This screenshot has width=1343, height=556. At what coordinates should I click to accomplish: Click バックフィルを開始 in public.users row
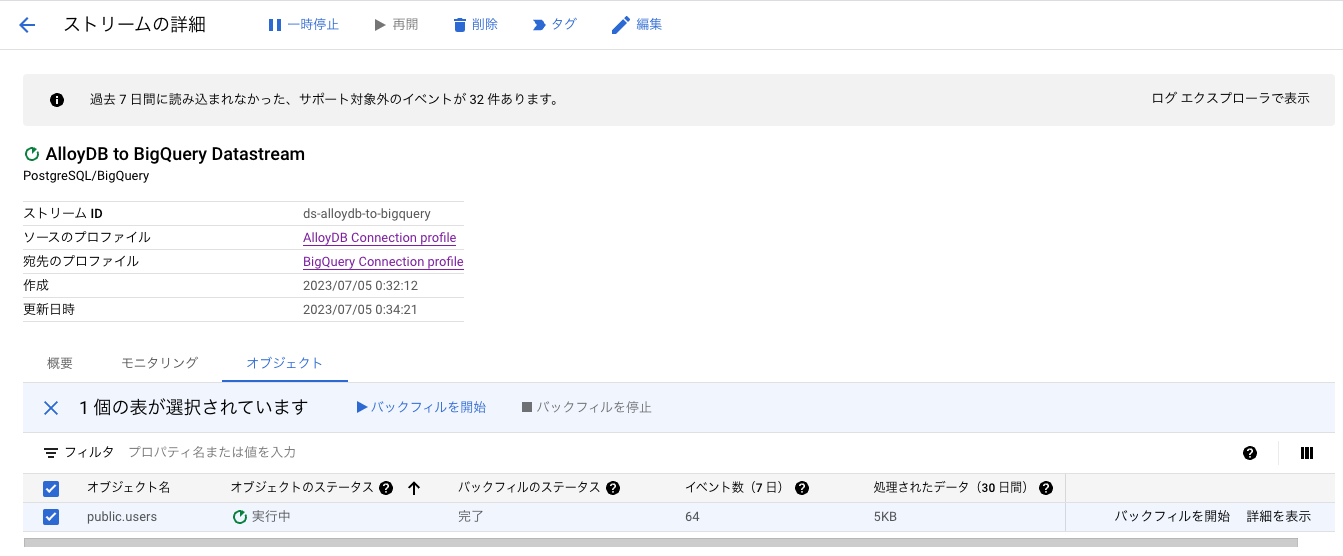(1172, 517)
